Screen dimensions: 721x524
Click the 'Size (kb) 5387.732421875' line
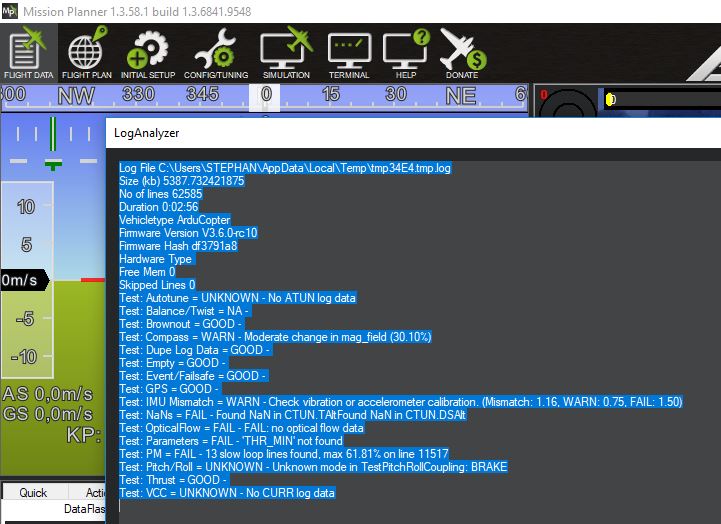tap(182, 181)
